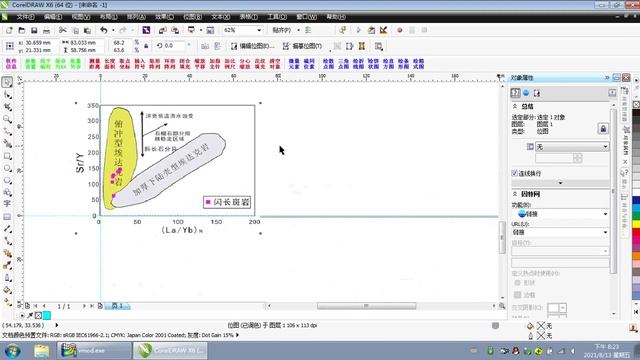Collapse the 总结 section
Screen dimensions: 640x360
click(515, 106)
